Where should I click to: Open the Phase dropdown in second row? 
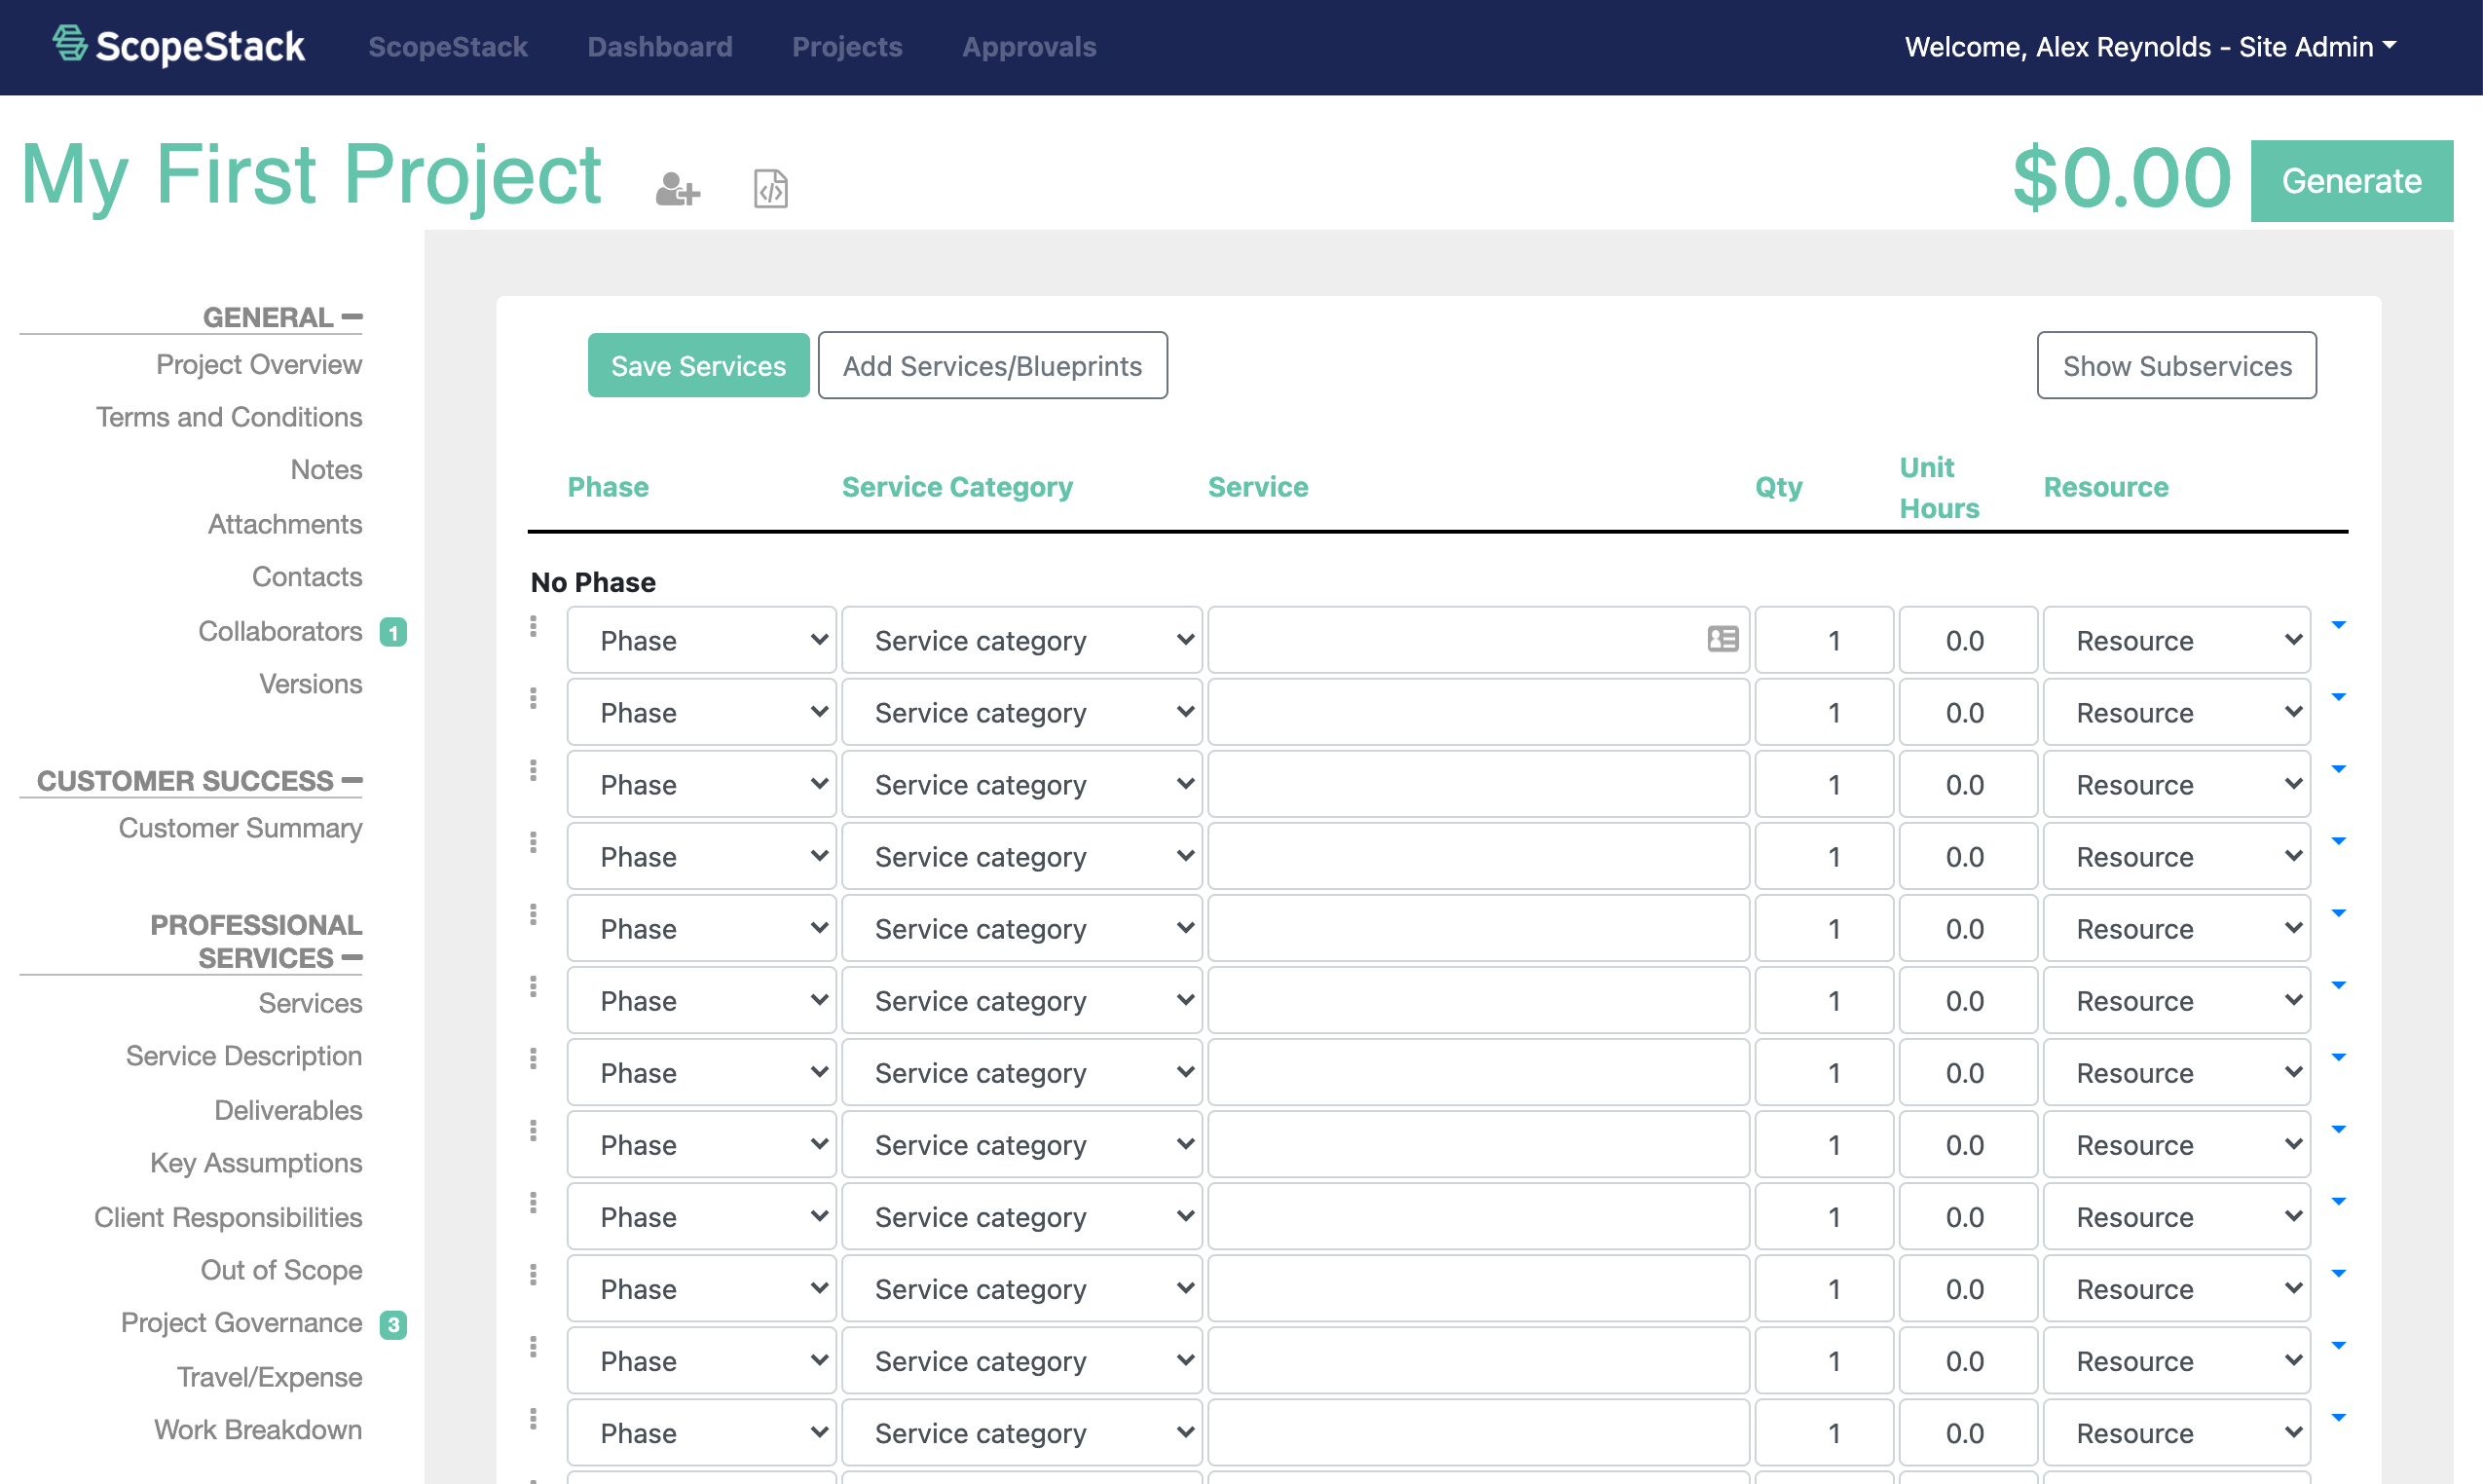(x=702, y=712)
